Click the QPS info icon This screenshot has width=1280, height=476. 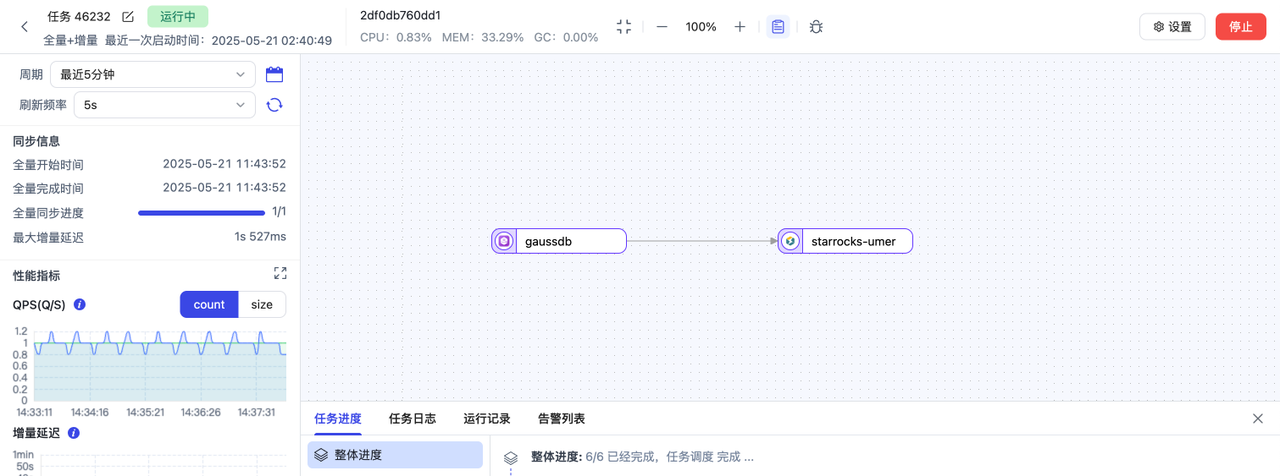tap(80, 304)
